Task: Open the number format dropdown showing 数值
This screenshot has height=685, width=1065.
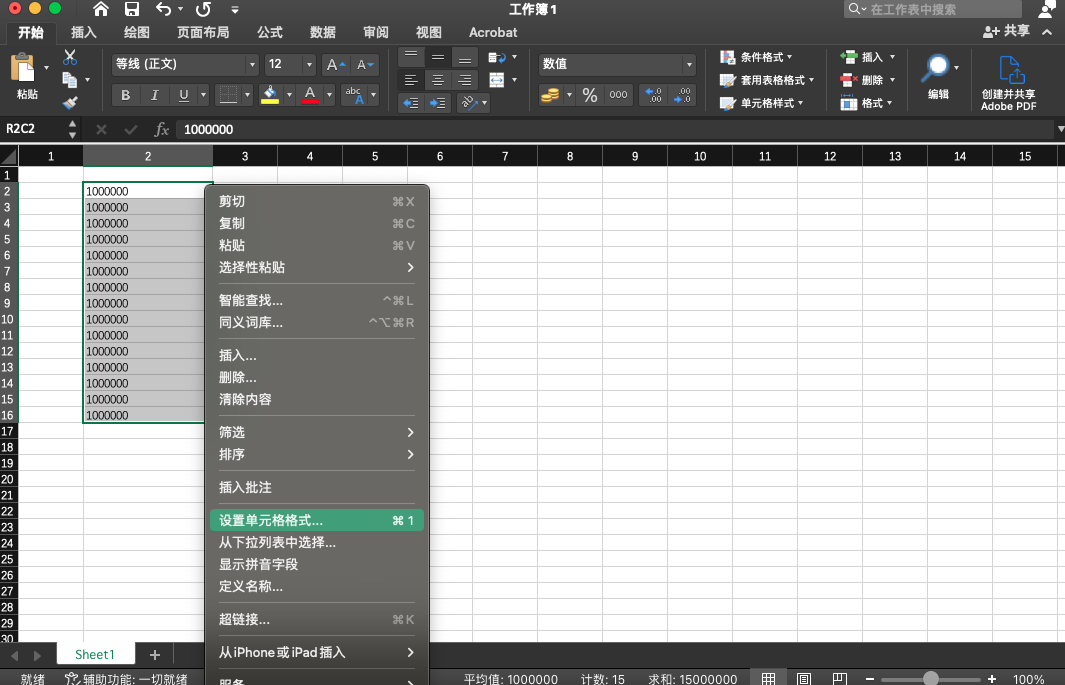Action: coord(615,63)
